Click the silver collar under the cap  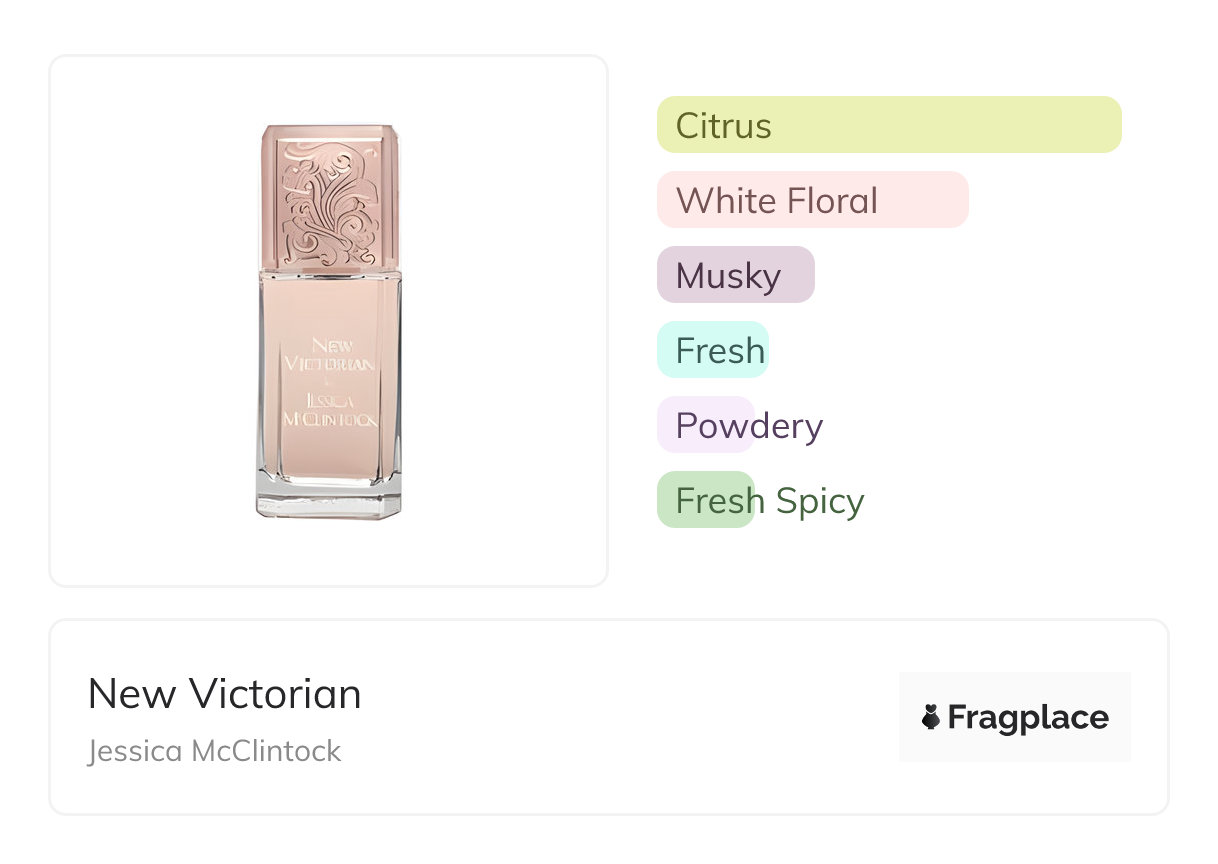[329, 271]
